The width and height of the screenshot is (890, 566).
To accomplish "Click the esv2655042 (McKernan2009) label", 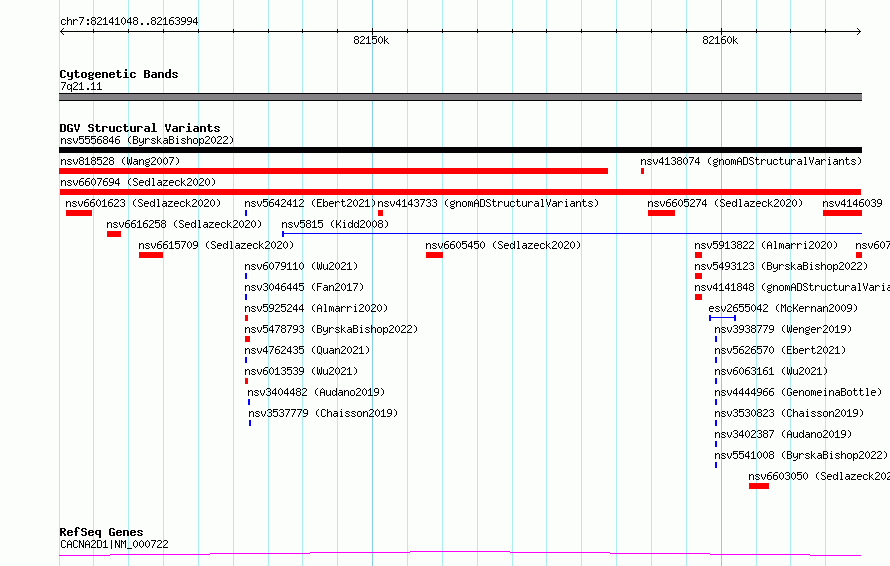I will click(x=783, y=308).
